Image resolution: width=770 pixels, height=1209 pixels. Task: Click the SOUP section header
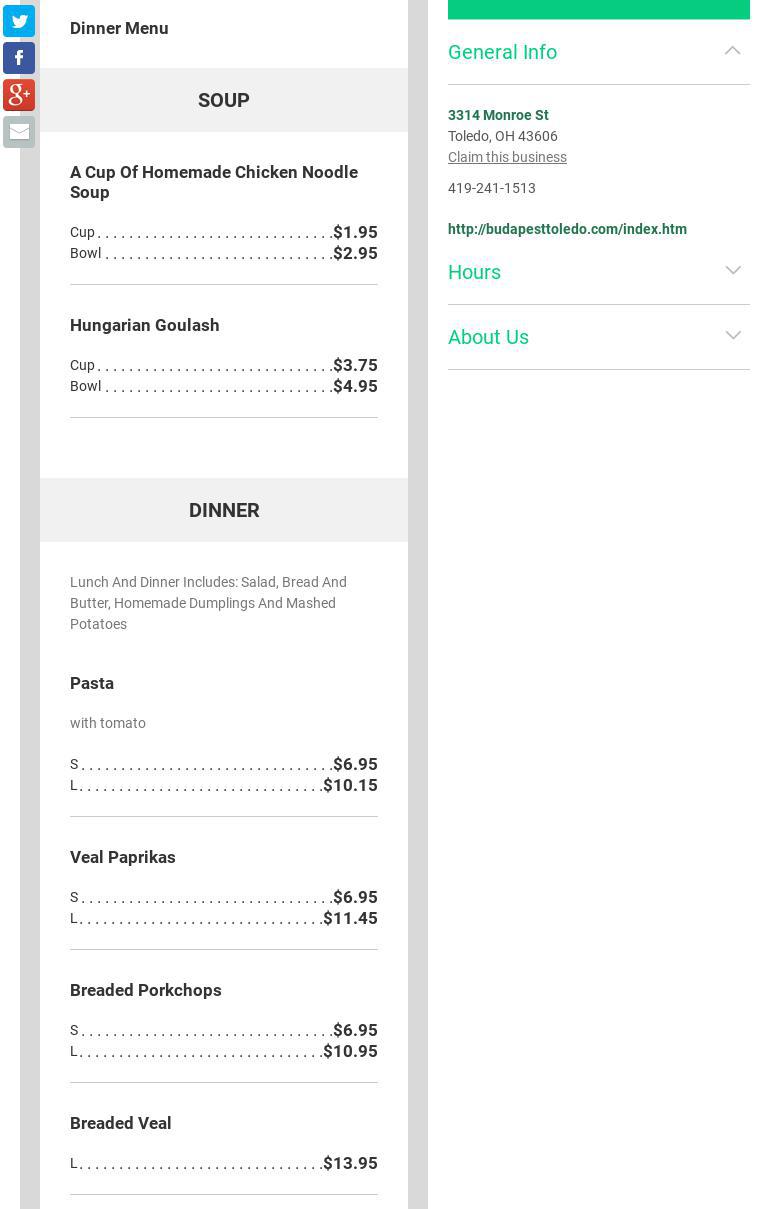[224, 100]
